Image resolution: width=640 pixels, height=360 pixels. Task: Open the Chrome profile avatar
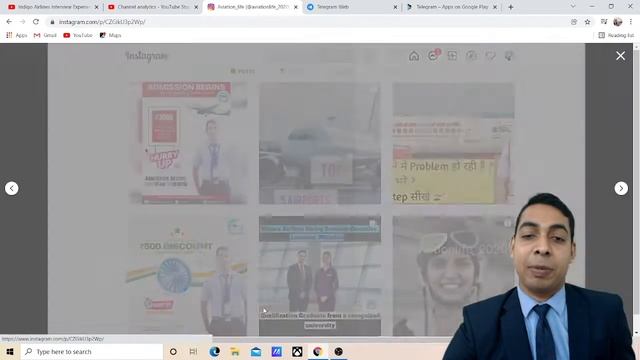[618, 22]
